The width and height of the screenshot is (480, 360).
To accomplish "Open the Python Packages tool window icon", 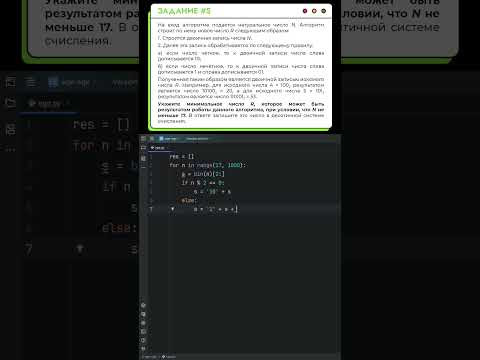I will pos(143,305).
